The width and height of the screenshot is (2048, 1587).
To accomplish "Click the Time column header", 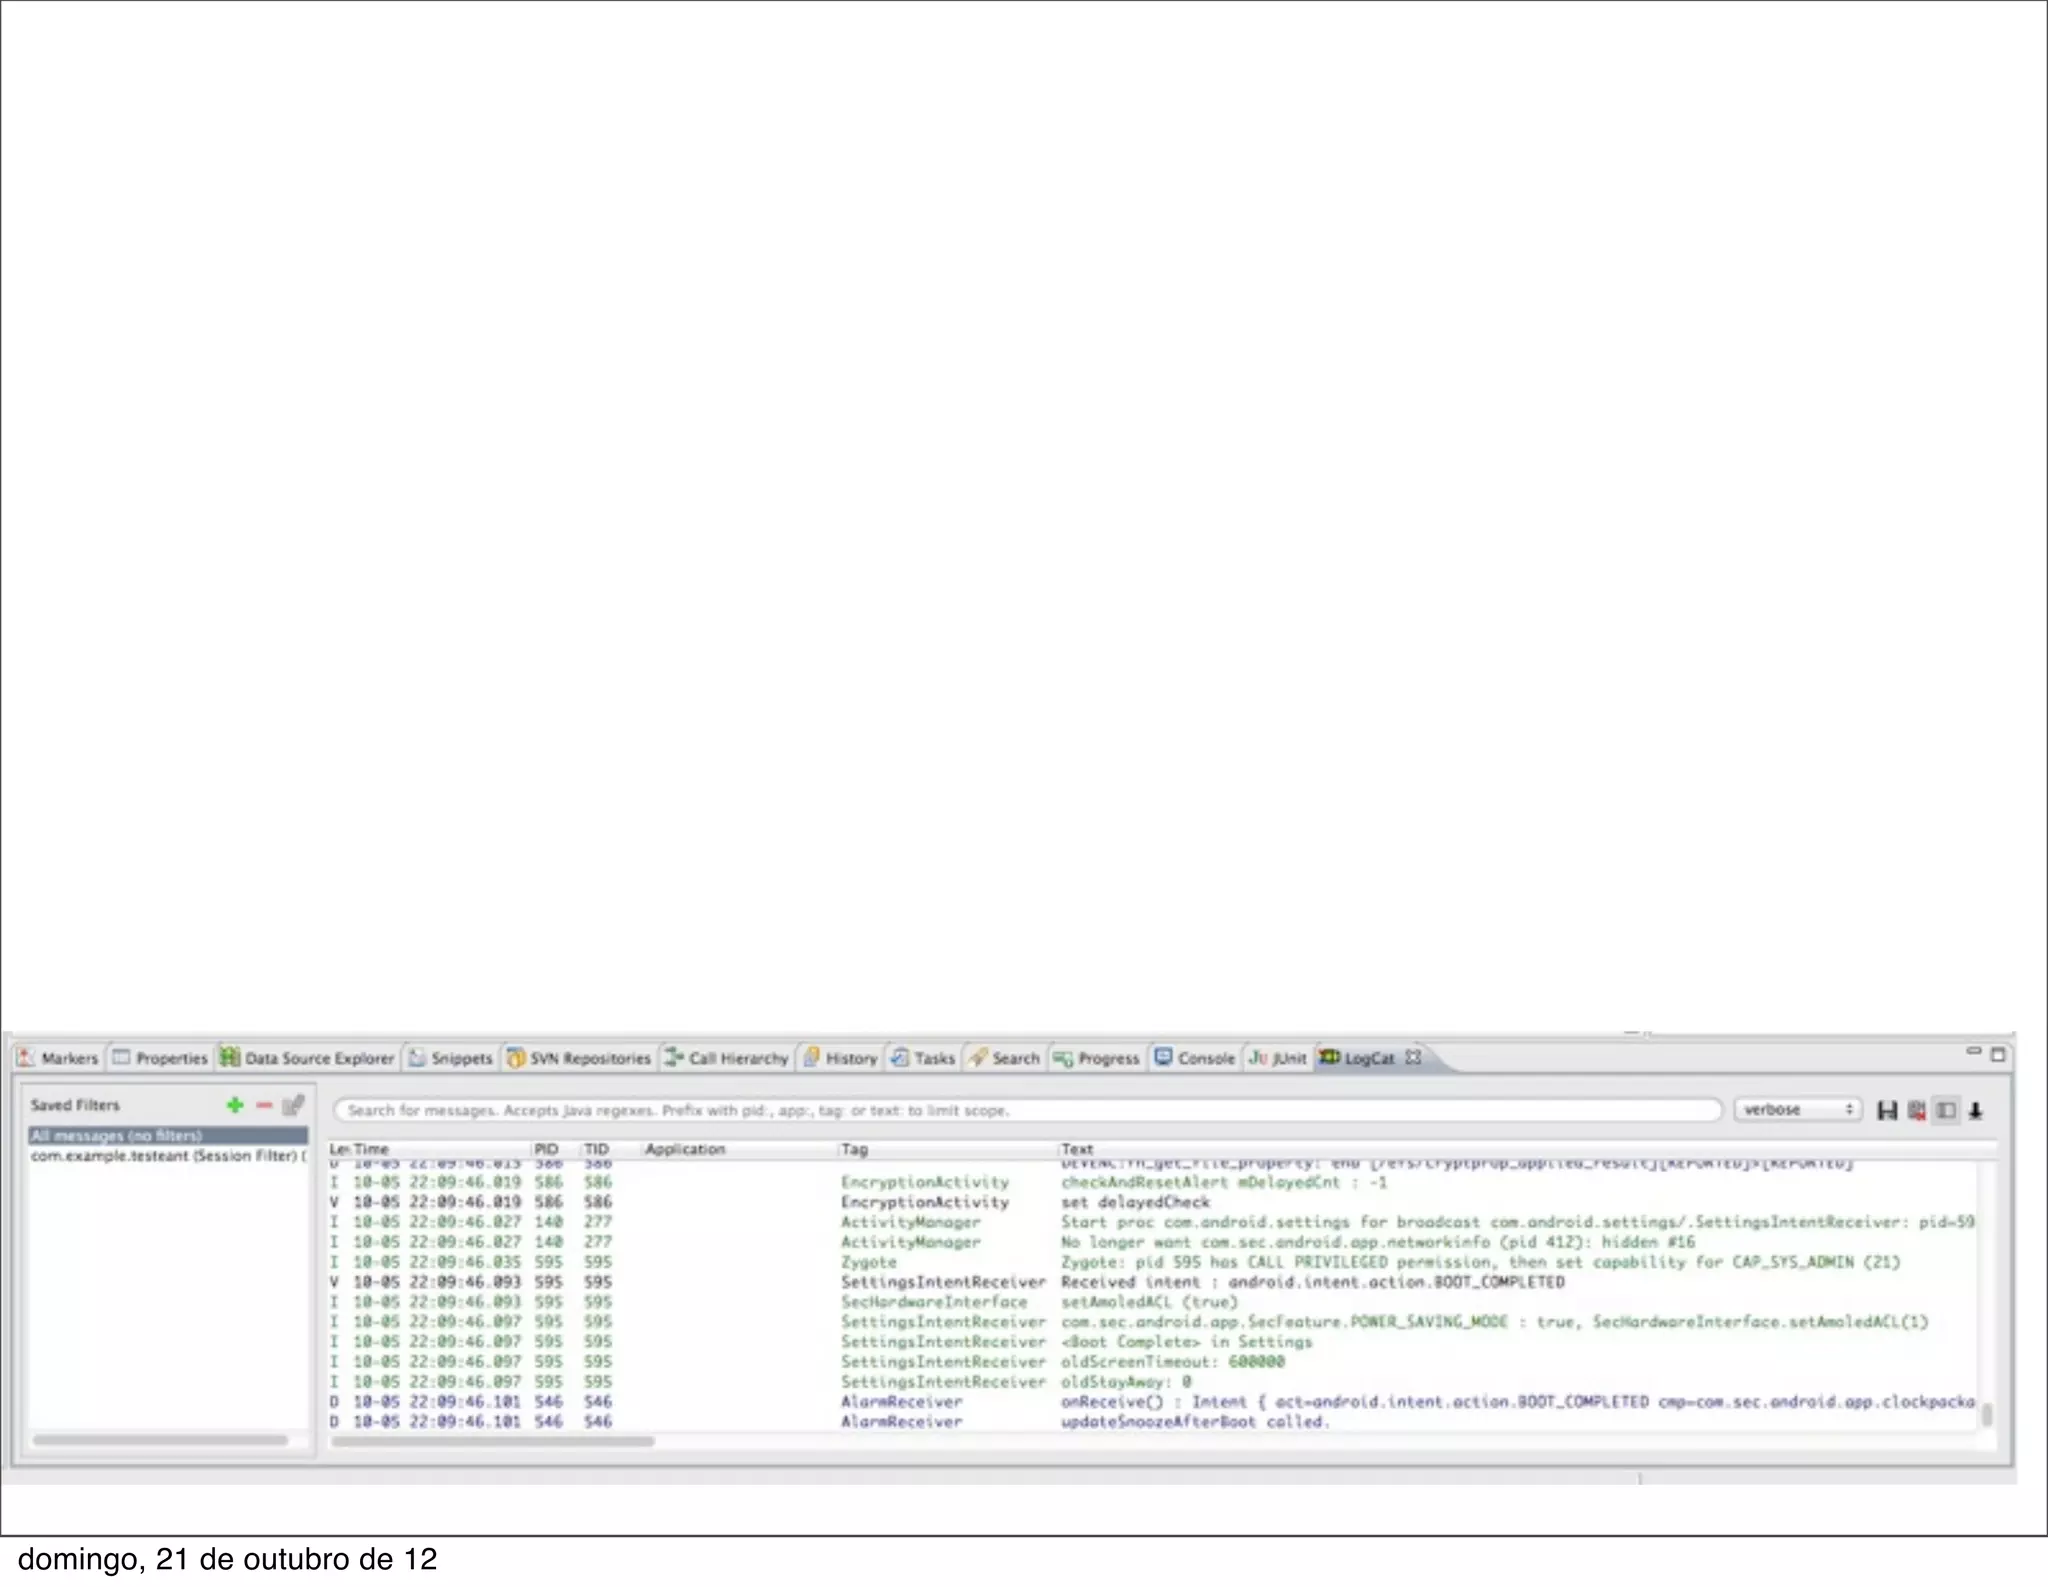I will [x=371, y=1149].
